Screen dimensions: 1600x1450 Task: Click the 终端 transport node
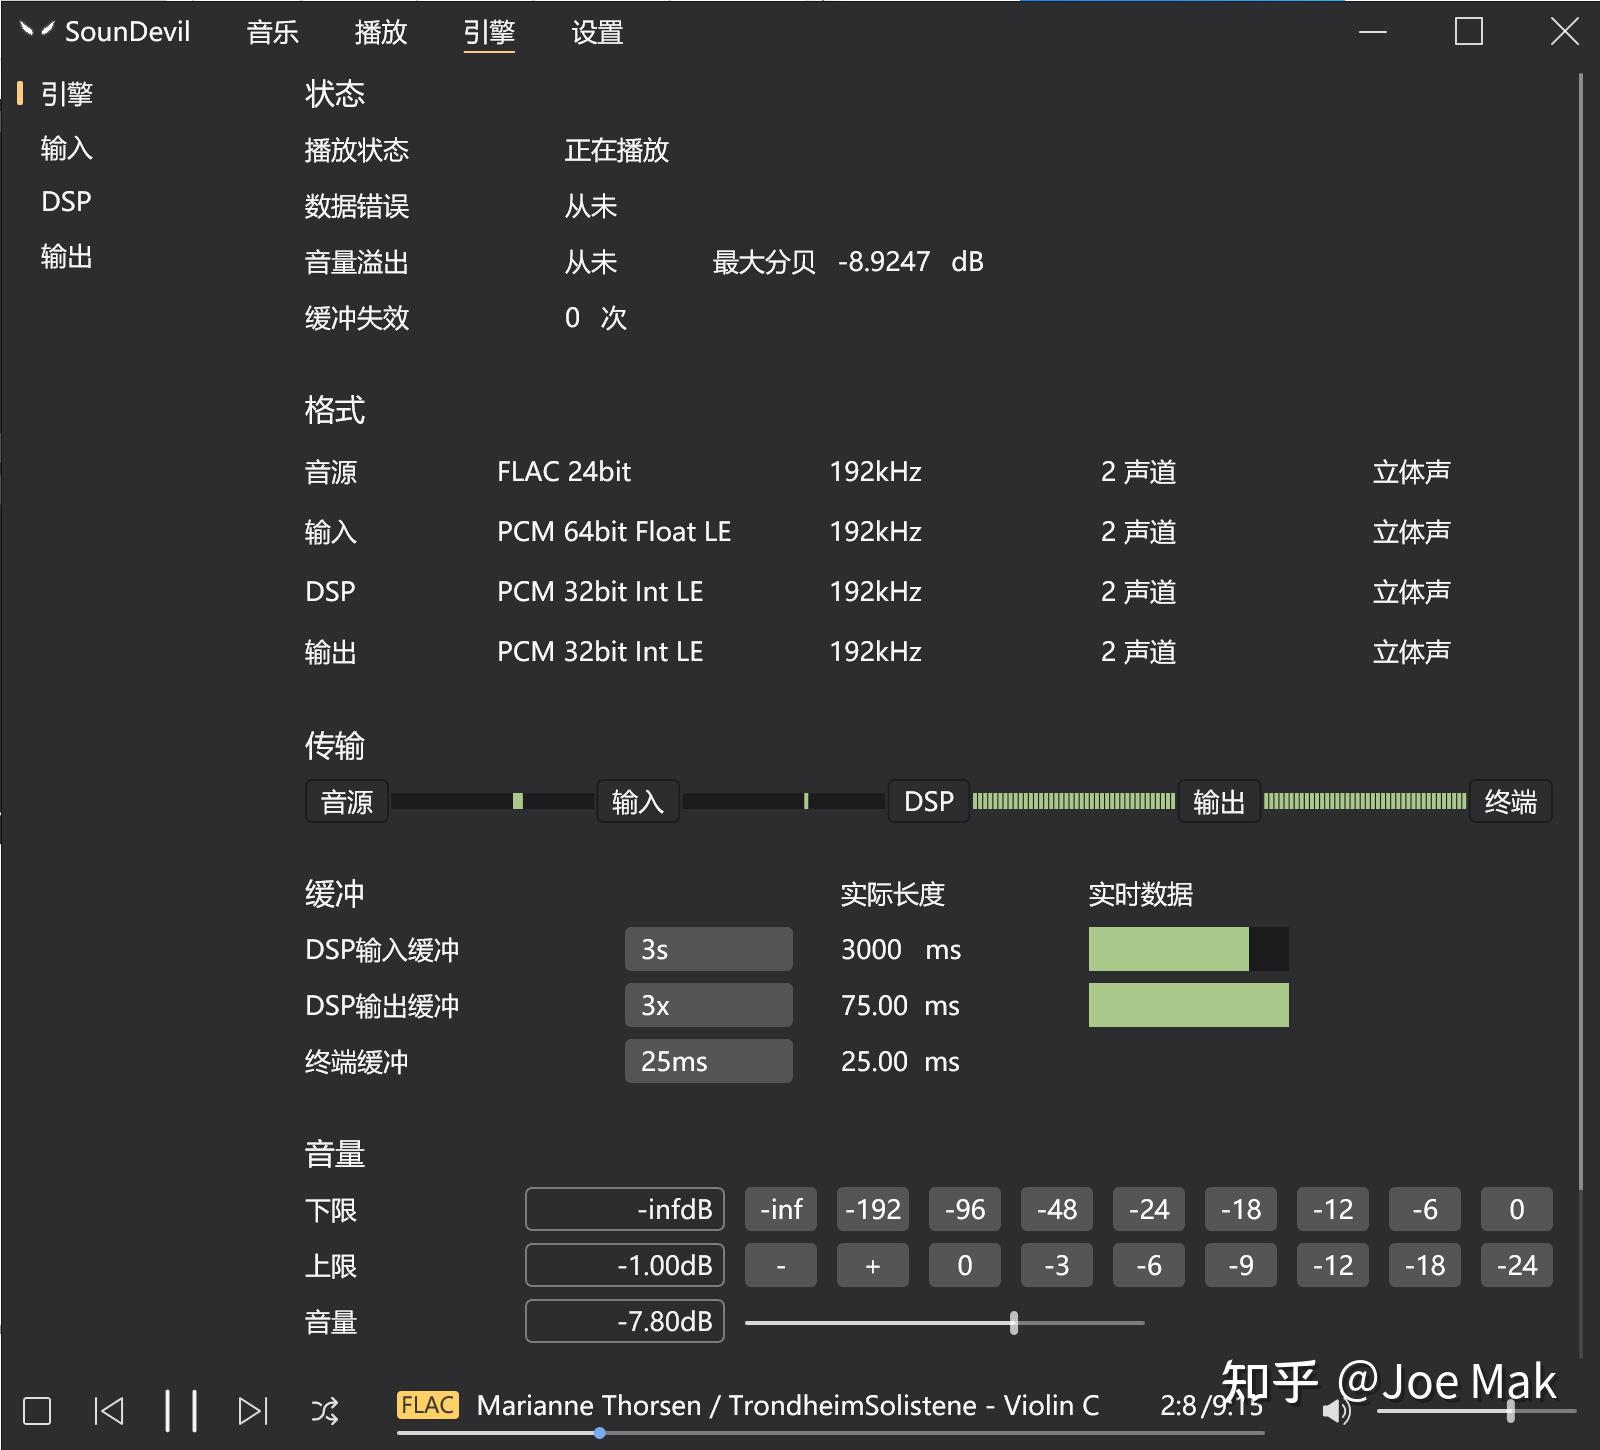pyautogui.click(x=1510, y=801)
